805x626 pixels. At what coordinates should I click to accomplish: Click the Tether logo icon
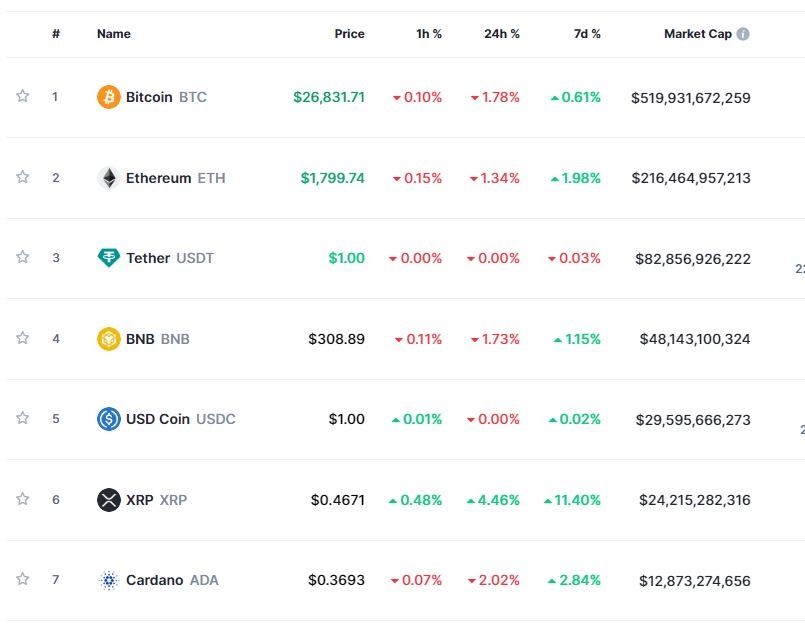coord(108,258)
